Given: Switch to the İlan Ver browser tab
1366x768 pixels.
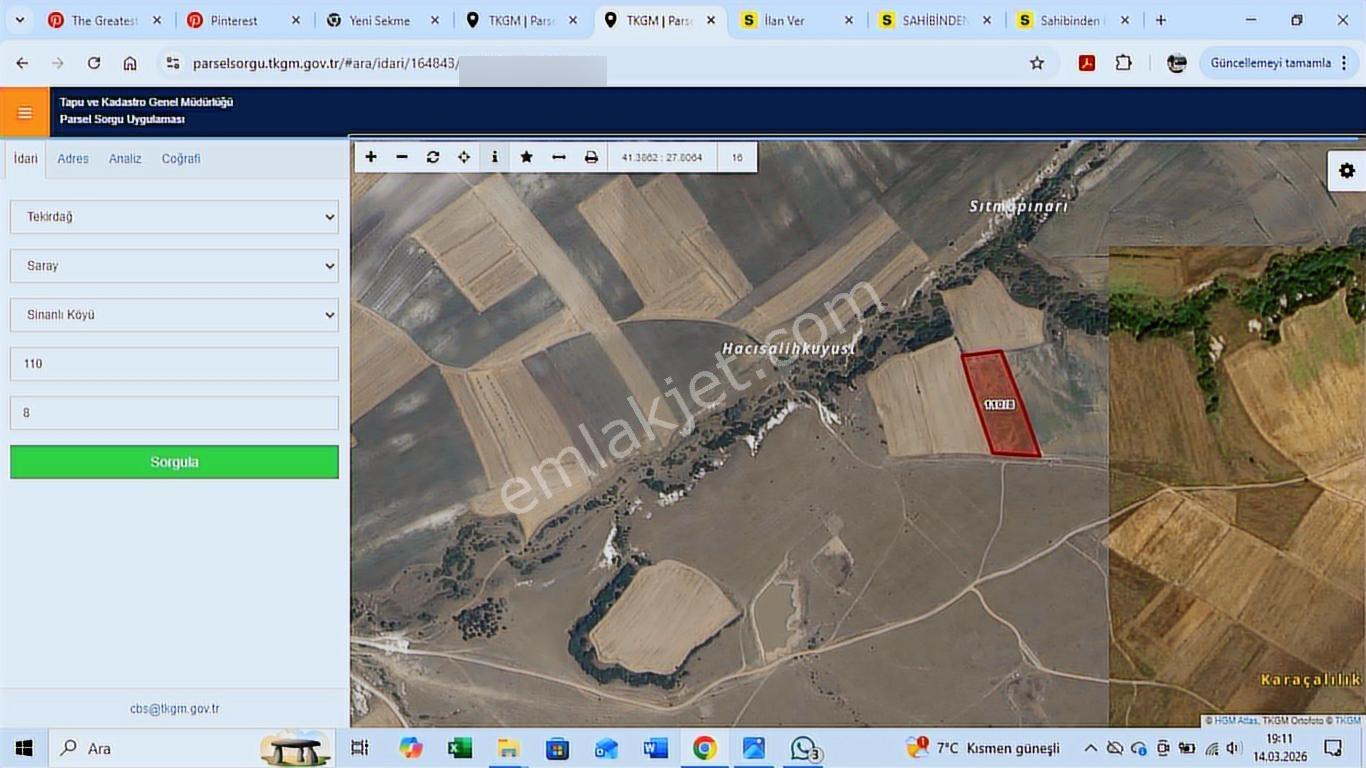Looking at the screenshot, I should pyautogui.click(x=784, y=20).
